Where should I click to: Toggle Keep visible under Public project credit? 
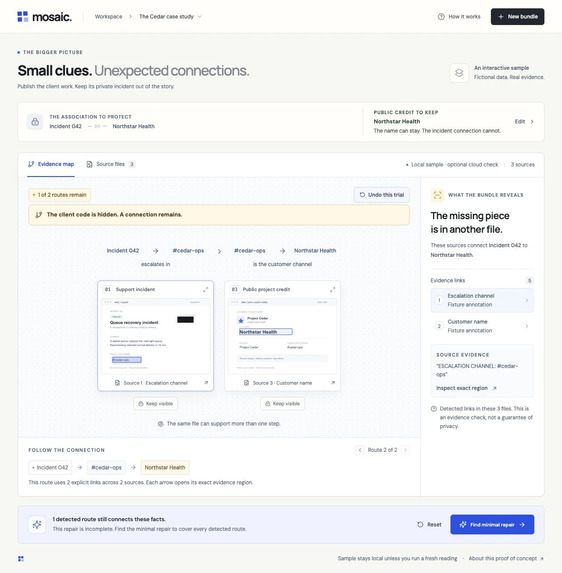(x=282, y=404)
